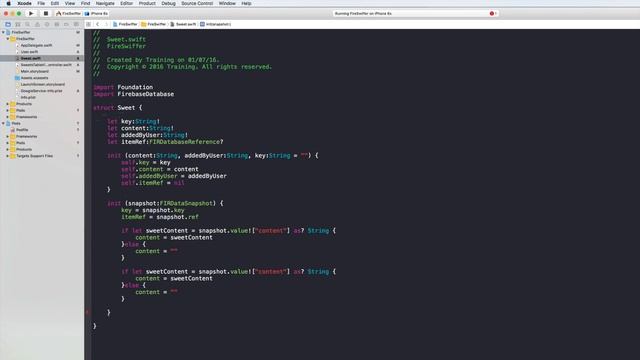The image size is (640, 360).
Task: Go back in editor history
Action: coord(98,24)
